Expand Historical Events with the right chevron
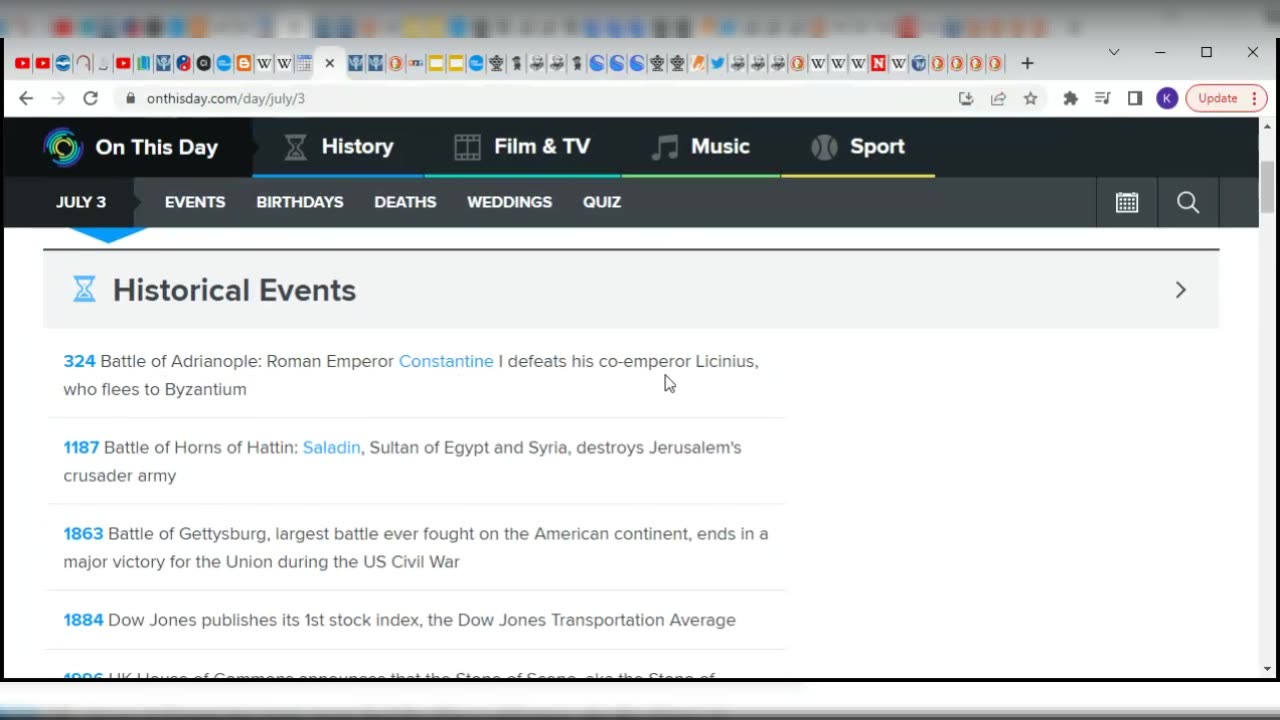The width and height of the screenshot is (1280, 720). (1181, 290)
